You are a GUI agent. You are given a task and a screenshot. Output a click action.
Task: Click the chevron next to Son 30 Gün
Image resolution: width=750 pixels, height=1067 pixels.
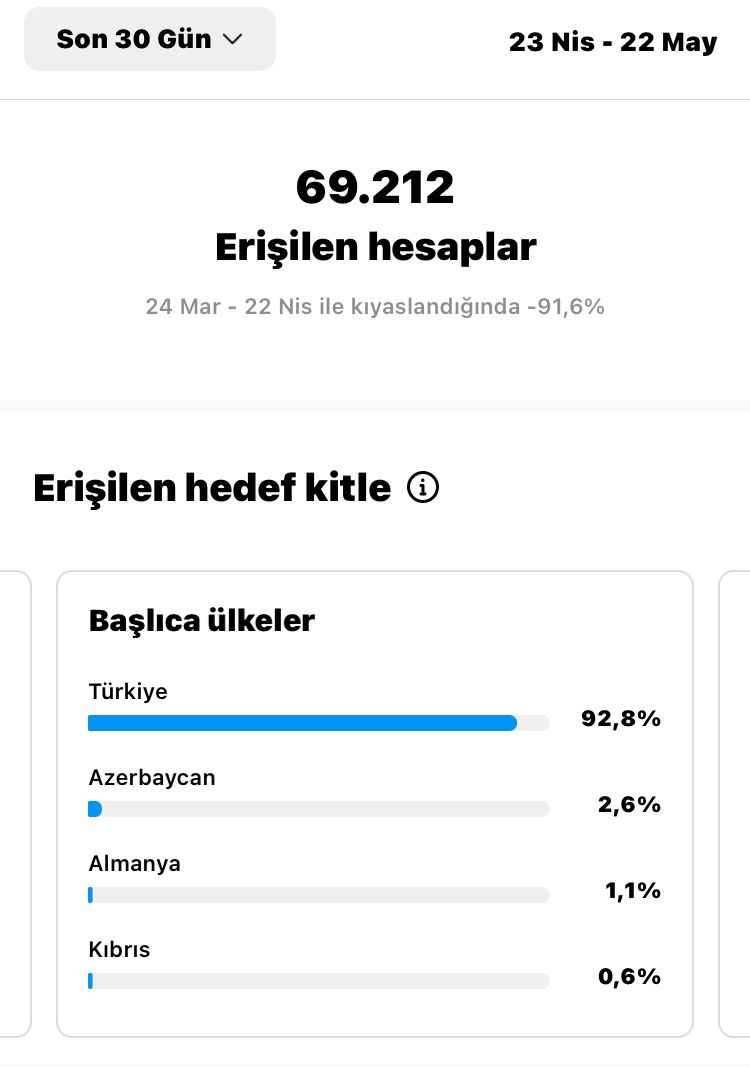coord(233,39)
